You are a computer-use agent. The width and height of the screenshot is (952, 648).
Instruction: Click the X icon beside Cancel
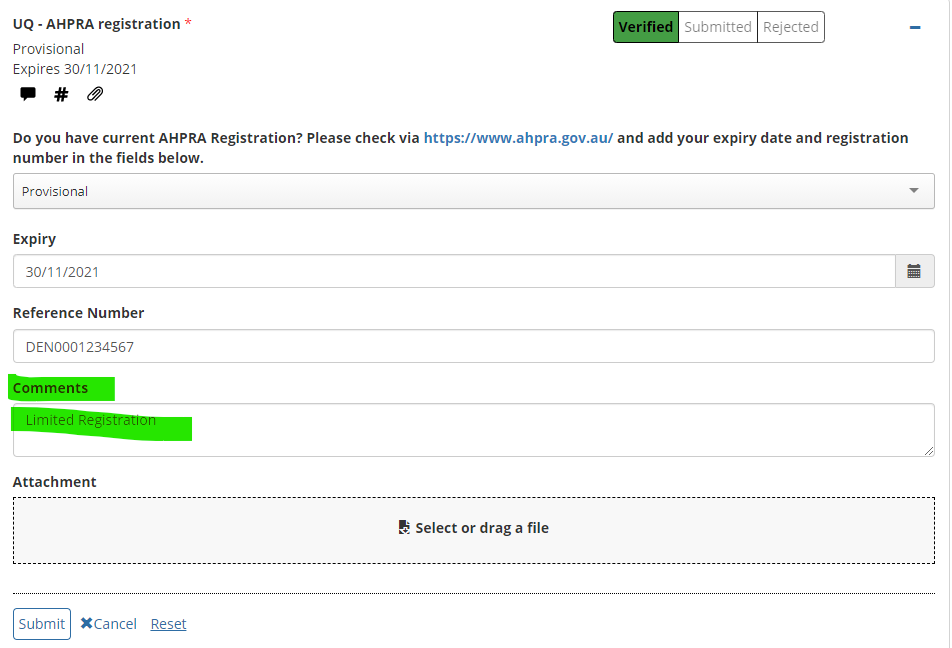click(87, 624)
